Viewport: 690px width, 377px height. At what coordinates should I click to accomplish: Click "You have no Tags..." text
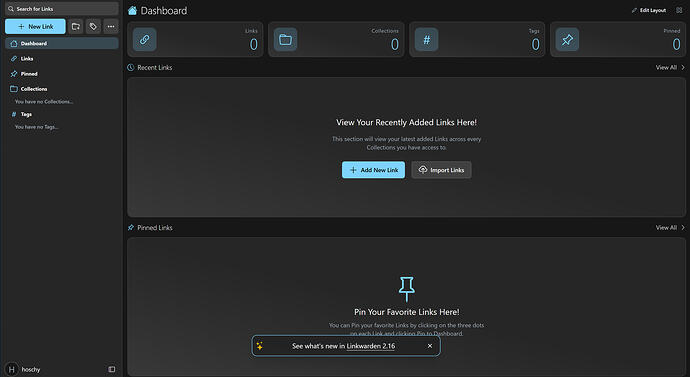37,127
